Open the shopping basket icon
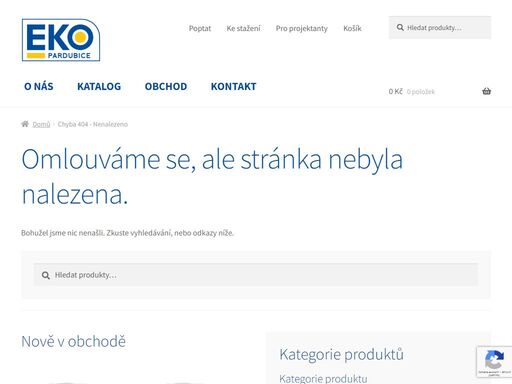Viewport: 512px width, 384px height. click(486, 91)
